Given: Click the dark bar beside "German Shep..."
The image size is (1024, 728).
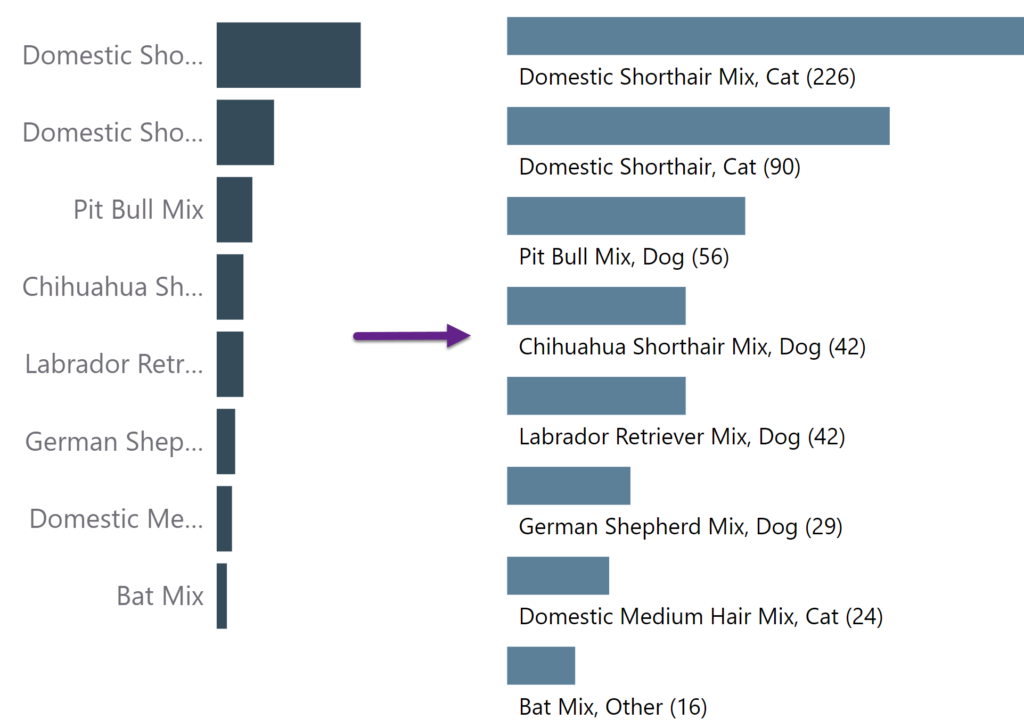Looking at the screenshot, I should click(226, 441).
